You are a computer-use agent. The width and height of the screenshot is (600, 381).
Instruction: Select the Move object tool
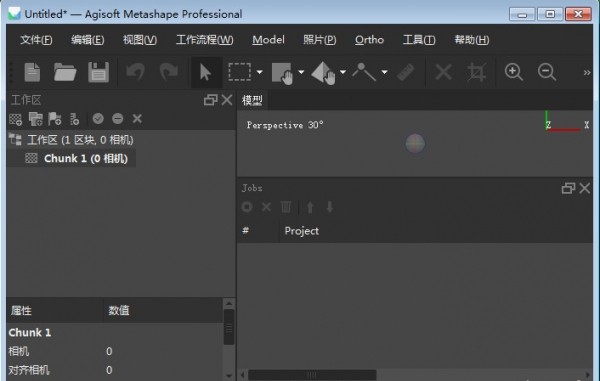323,73
